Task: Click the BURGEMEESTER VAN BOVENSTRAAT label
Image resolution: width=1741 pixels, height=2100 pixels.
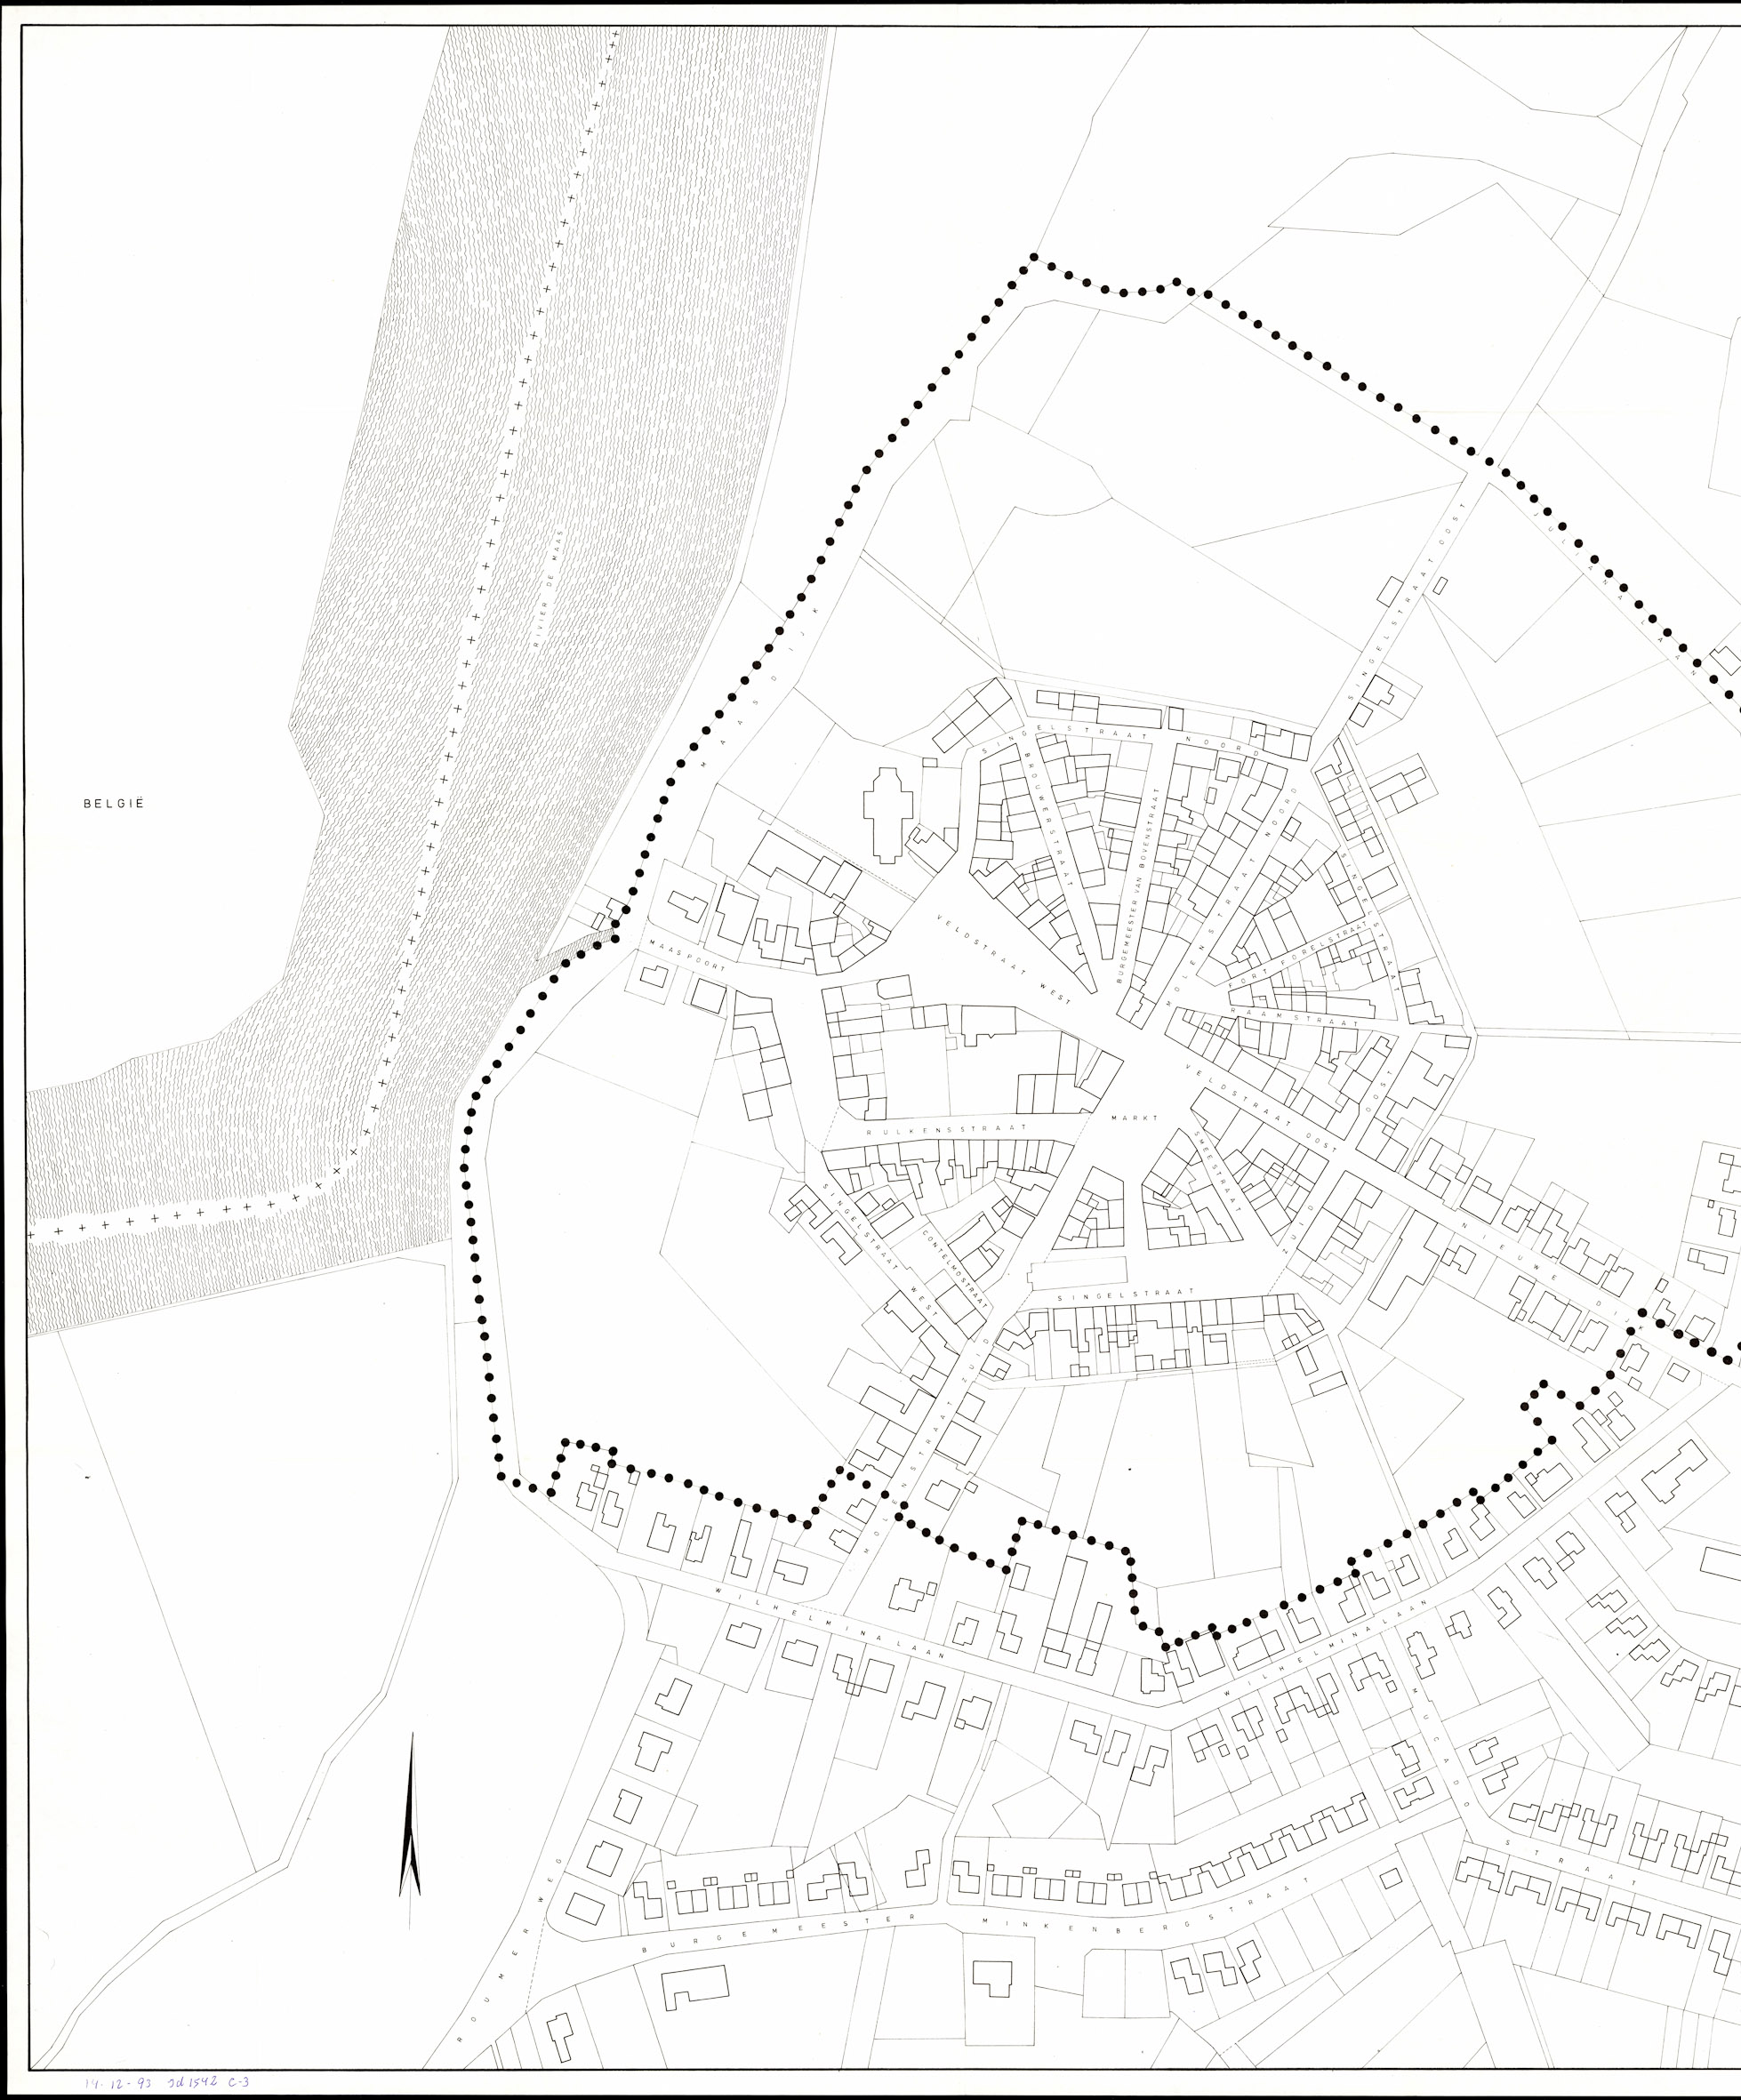Action: [1138, 885]
